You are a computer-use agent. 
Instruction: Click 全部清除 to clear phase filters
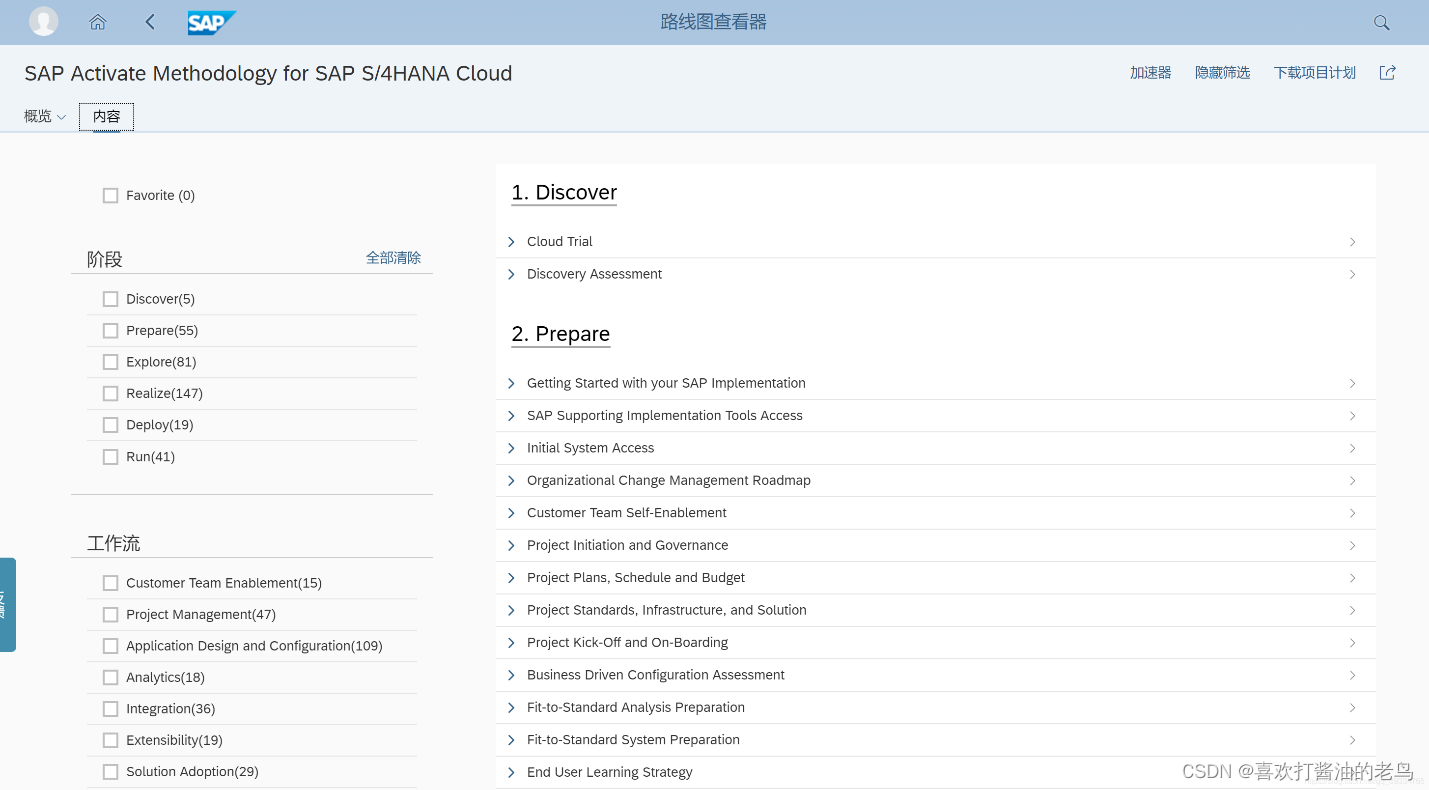(393, 258)
